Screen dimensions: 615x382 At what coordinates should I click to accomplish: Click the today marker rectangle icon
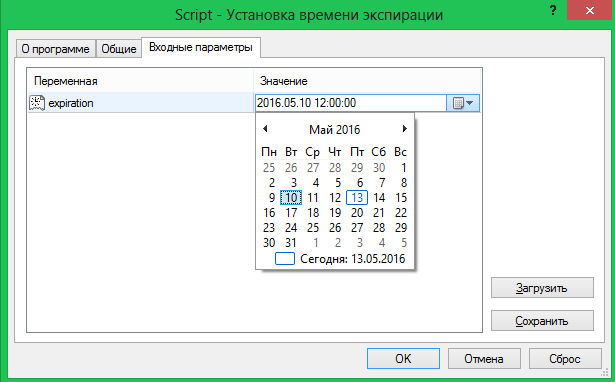[x=285, y=259]
